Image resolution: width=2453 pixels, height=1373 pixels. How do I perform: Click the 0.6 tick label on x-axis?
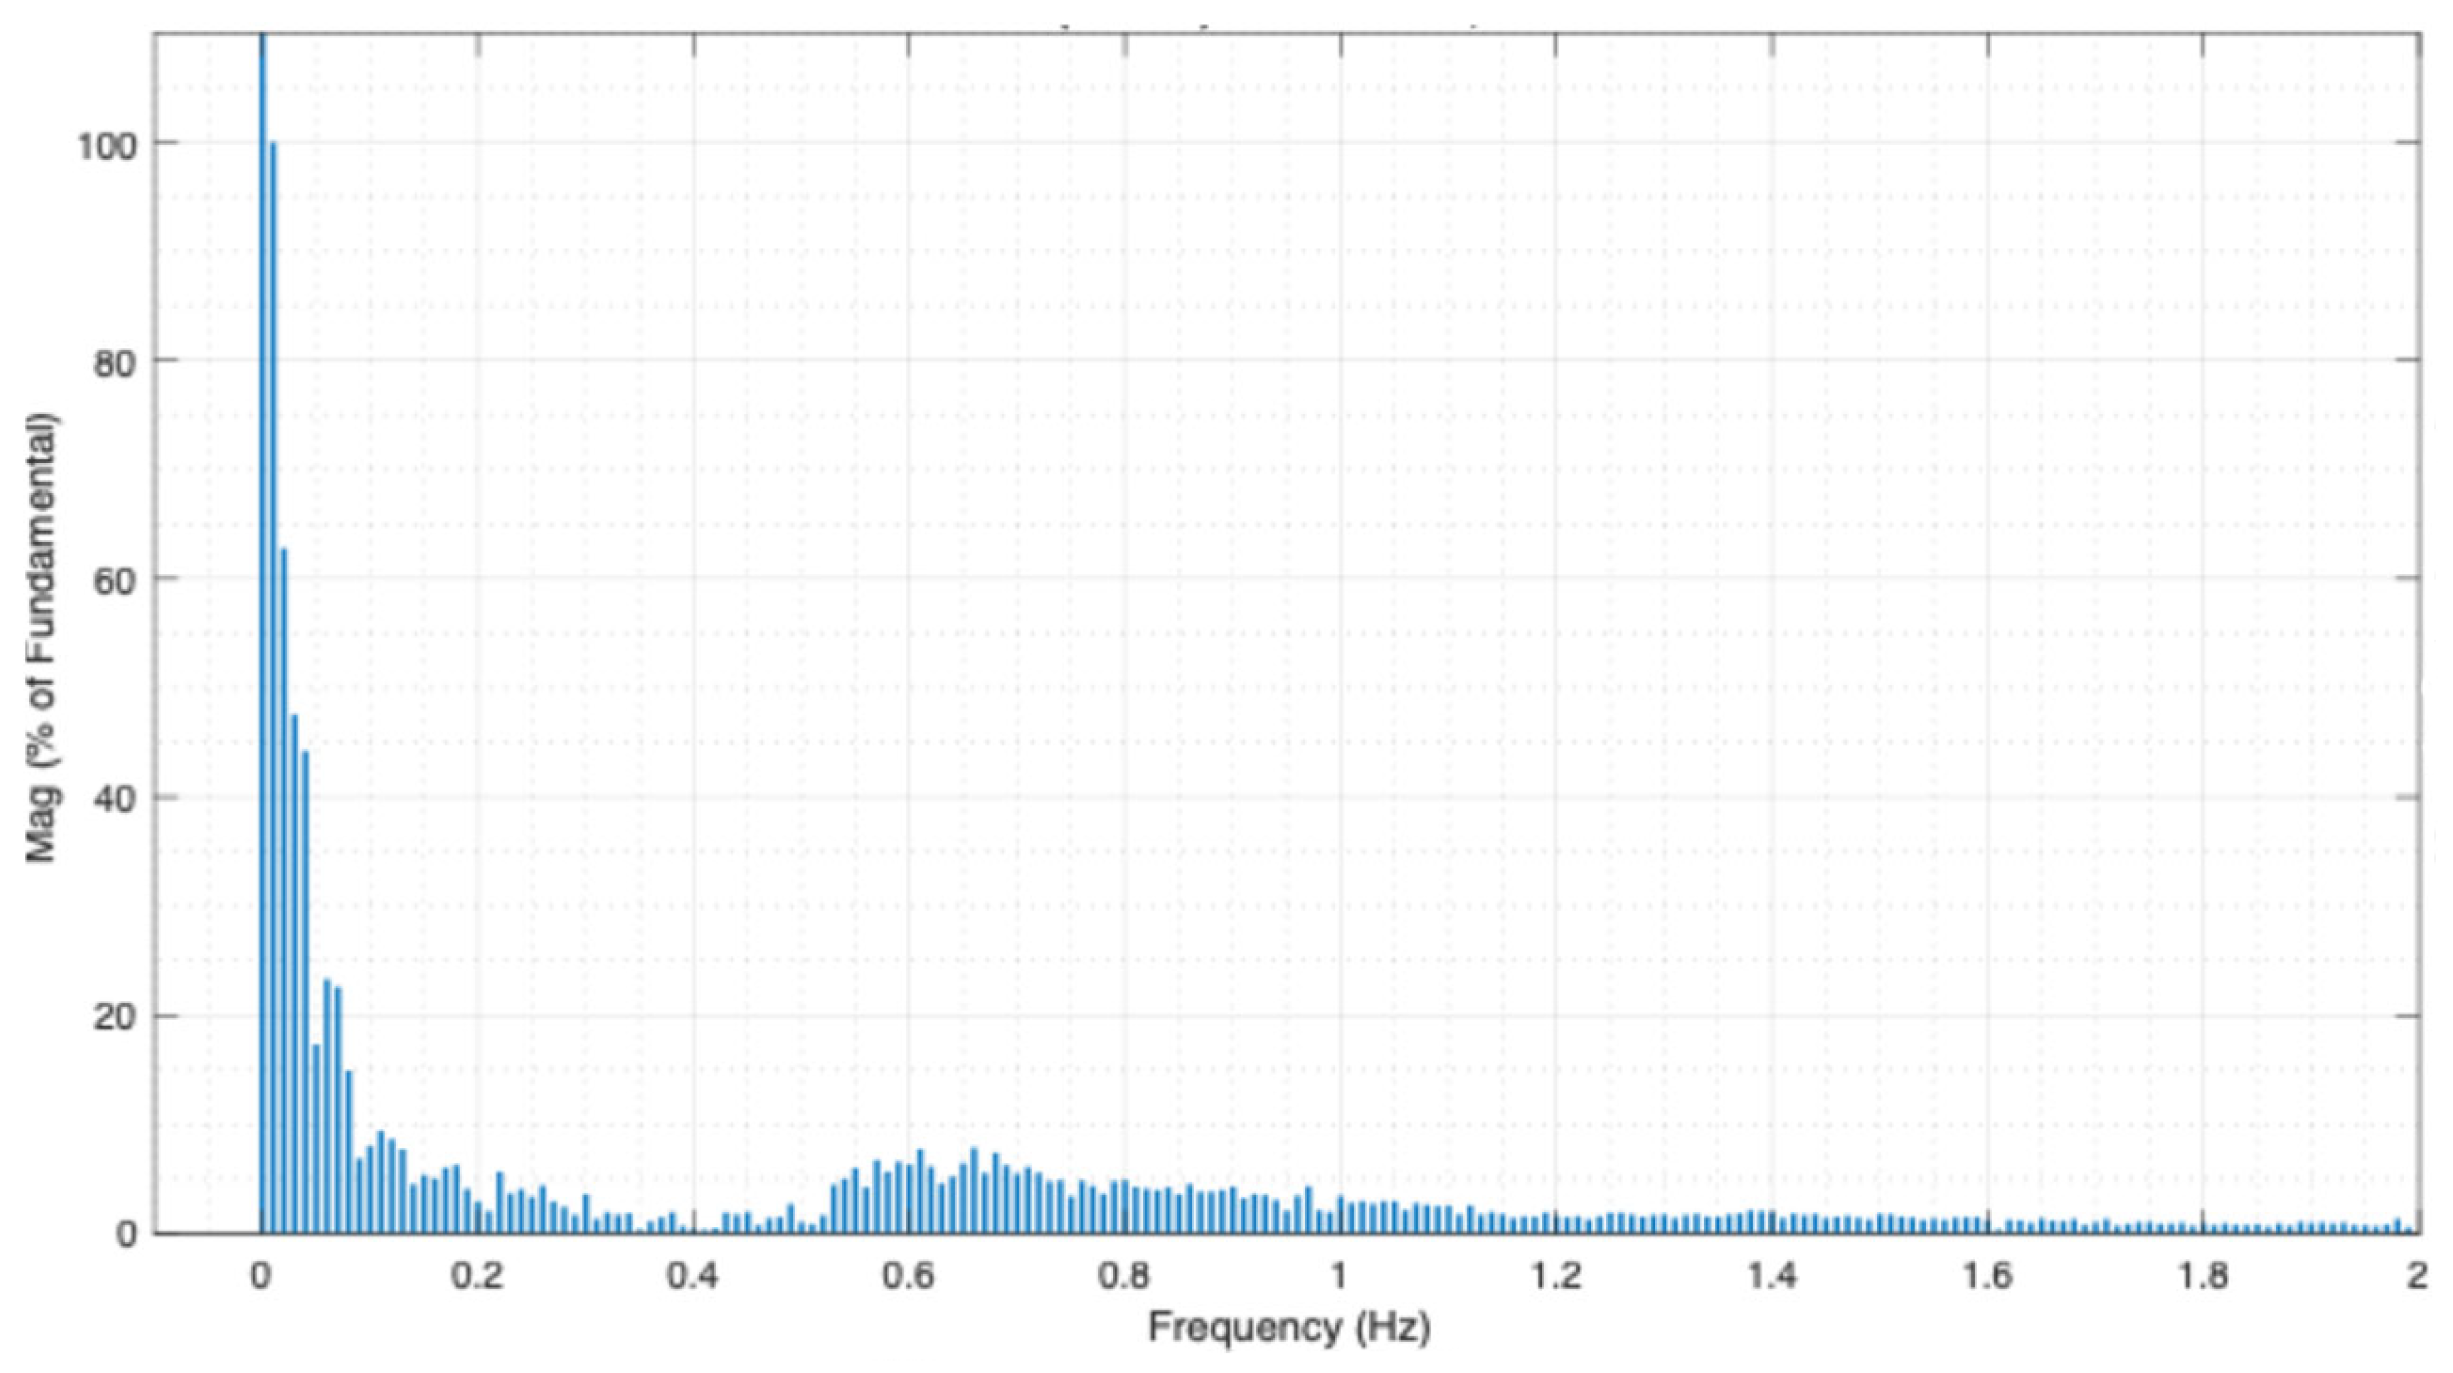[x=908, y=1276]
